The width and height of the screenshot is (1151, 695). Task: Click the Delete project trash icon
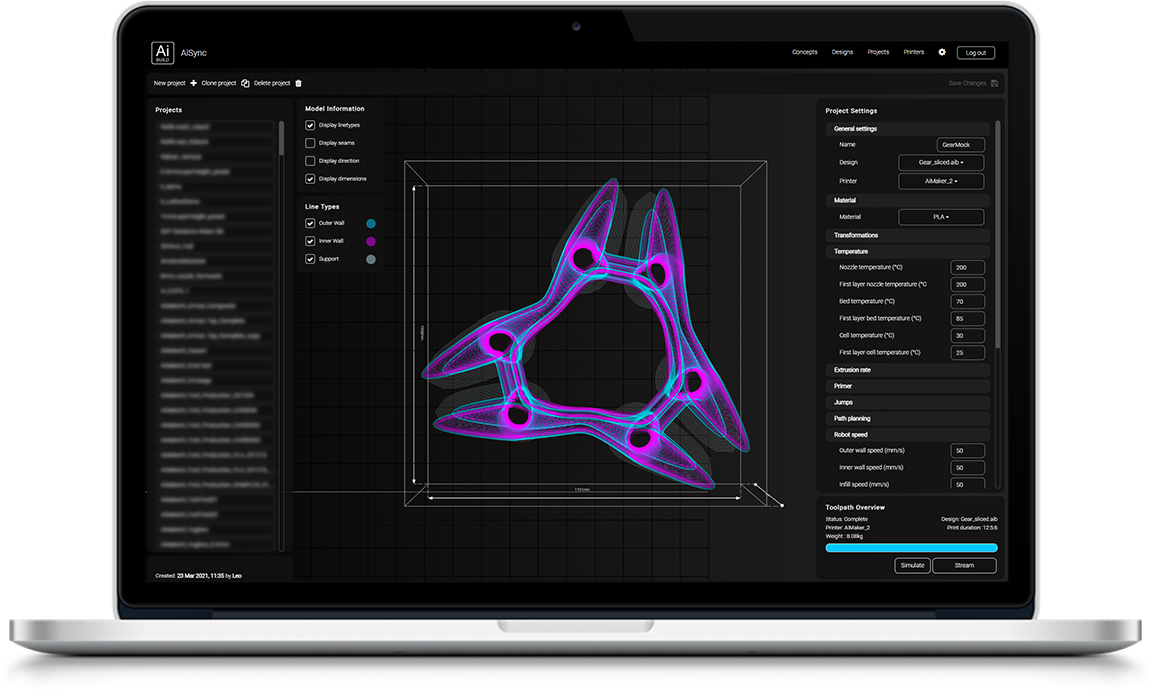point(298,83)
